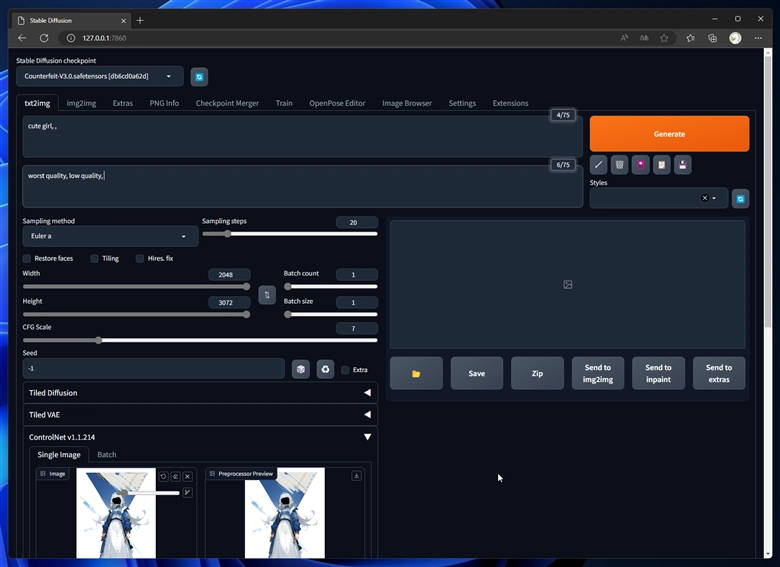Open the Stable Diffusion checkpoint dropdown
This screenshot has height=567, width=780.
(99, 76)
